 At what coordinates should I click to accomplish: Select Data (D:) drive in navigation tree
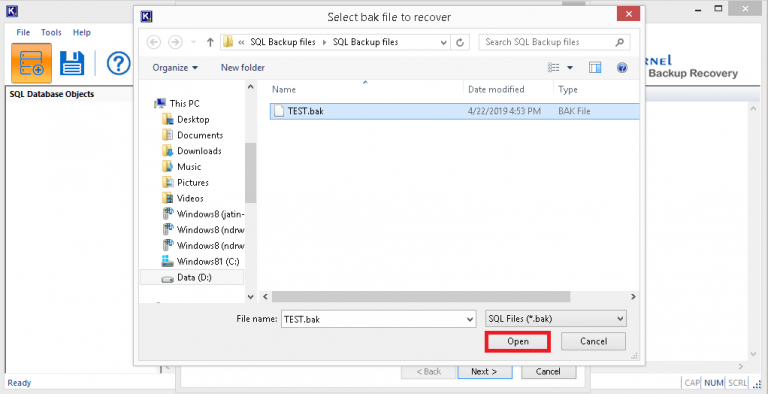click(x=192, y=277)
